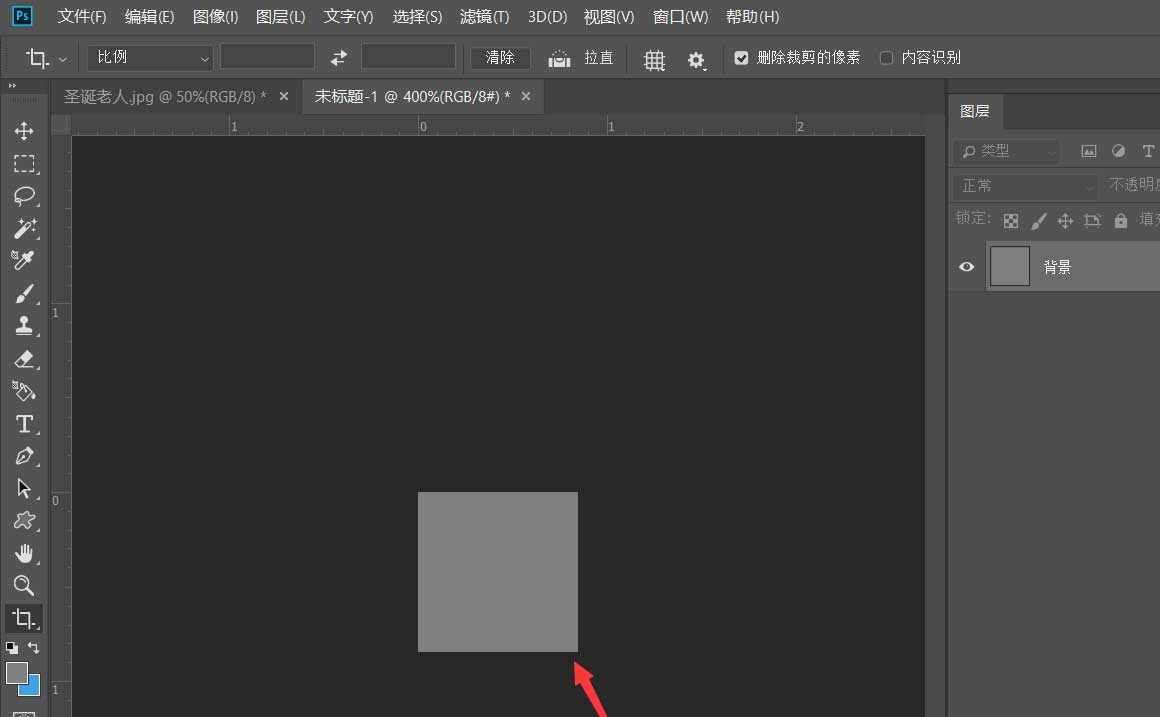Filter layers by type layer icon

(x=1147, y=151)
